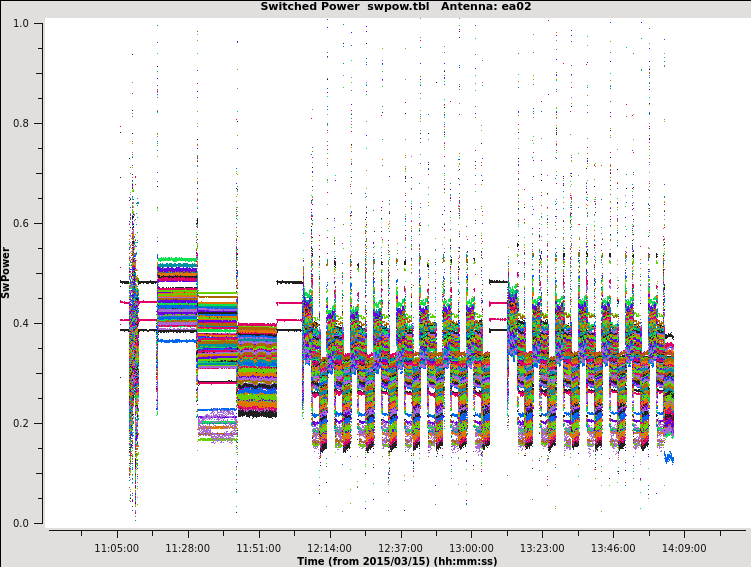Click the 'Time (from 2015/03/15)' x-axis label

(x=397, y=561)
